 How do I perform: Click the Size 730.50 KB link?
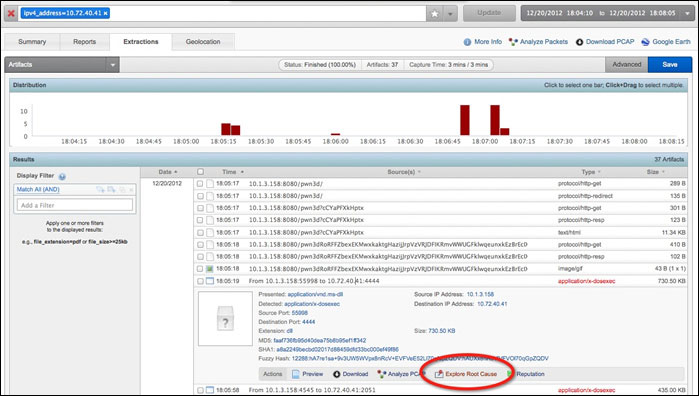click(x=442, y=330)
